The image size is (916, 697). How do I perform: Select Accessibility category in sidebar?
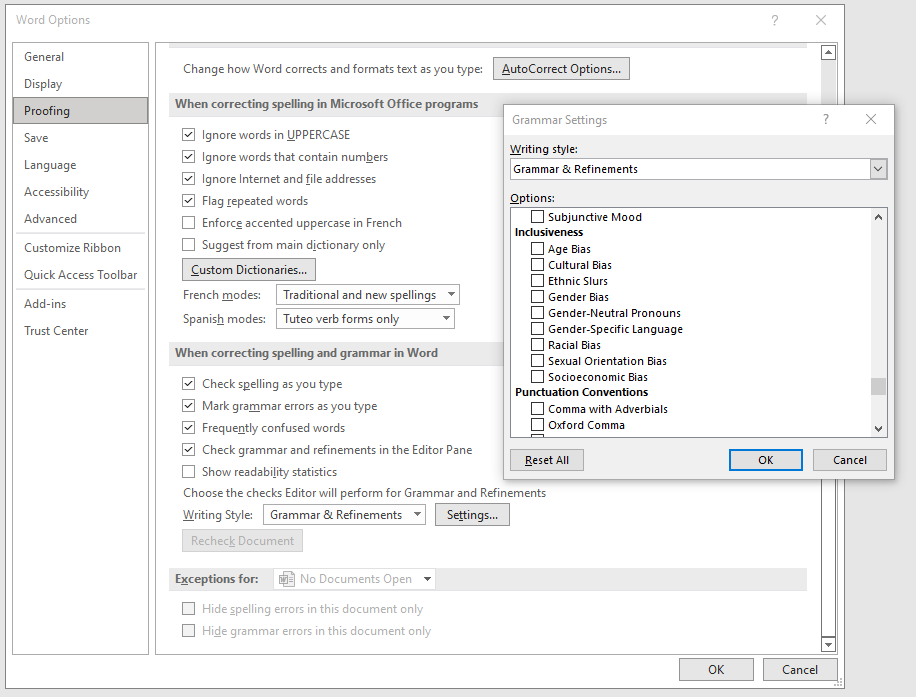81,192
